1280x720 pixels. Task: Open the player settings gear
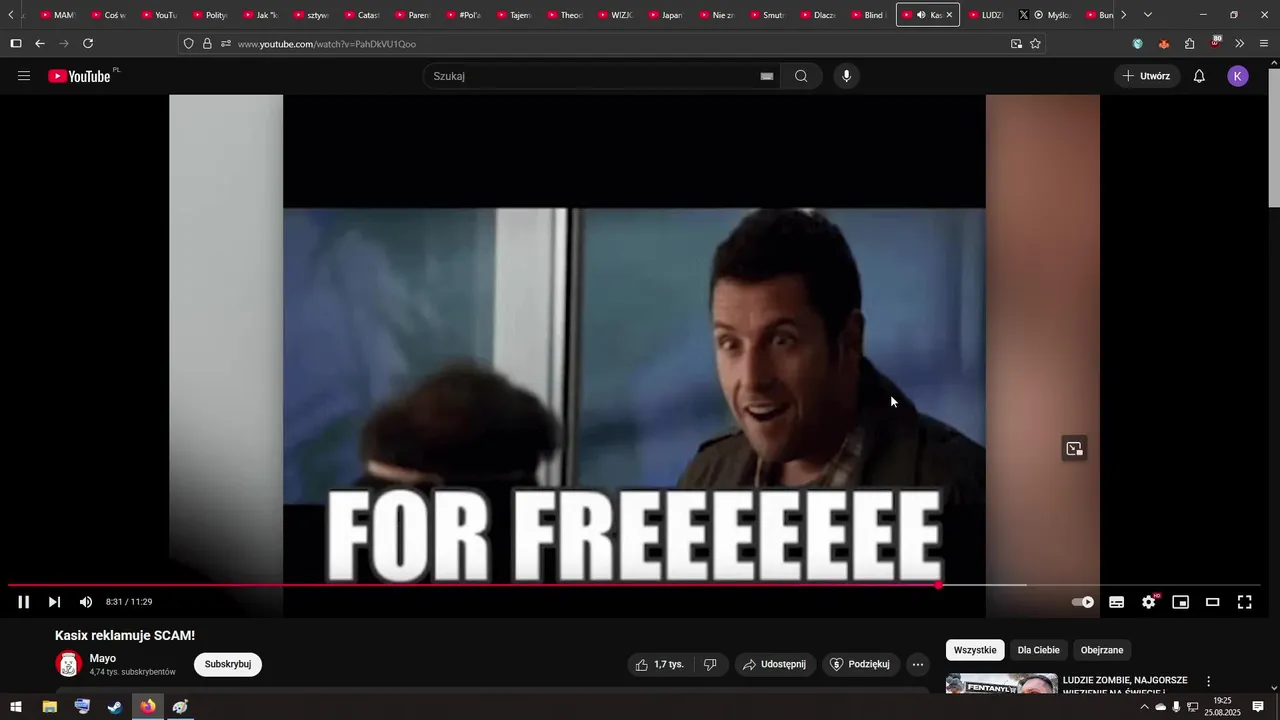1149,602
